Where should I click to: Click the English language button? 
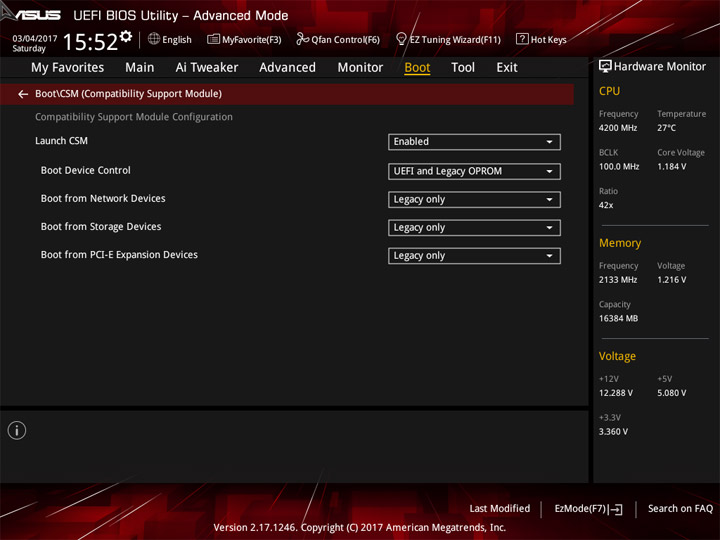177,40
